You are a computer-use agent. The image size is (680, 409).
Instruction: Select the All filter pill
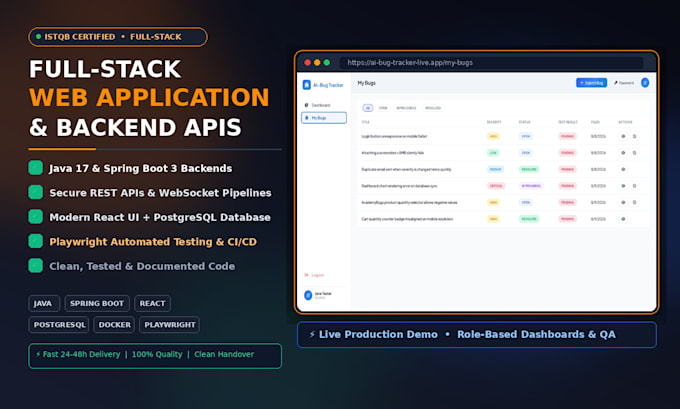coord(368,108)
